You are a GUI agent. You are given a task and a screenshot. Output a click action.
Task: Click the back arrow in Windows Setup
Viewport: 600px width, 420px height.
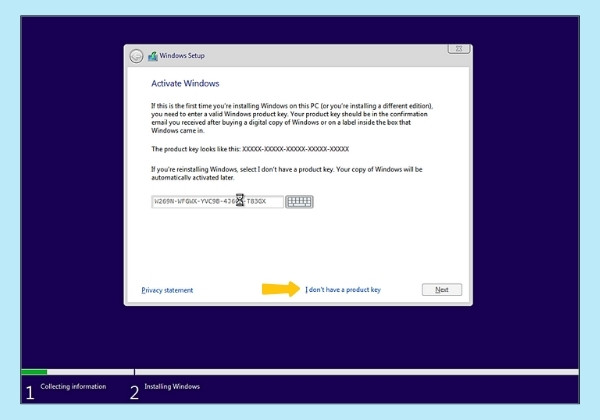point(136,56)
